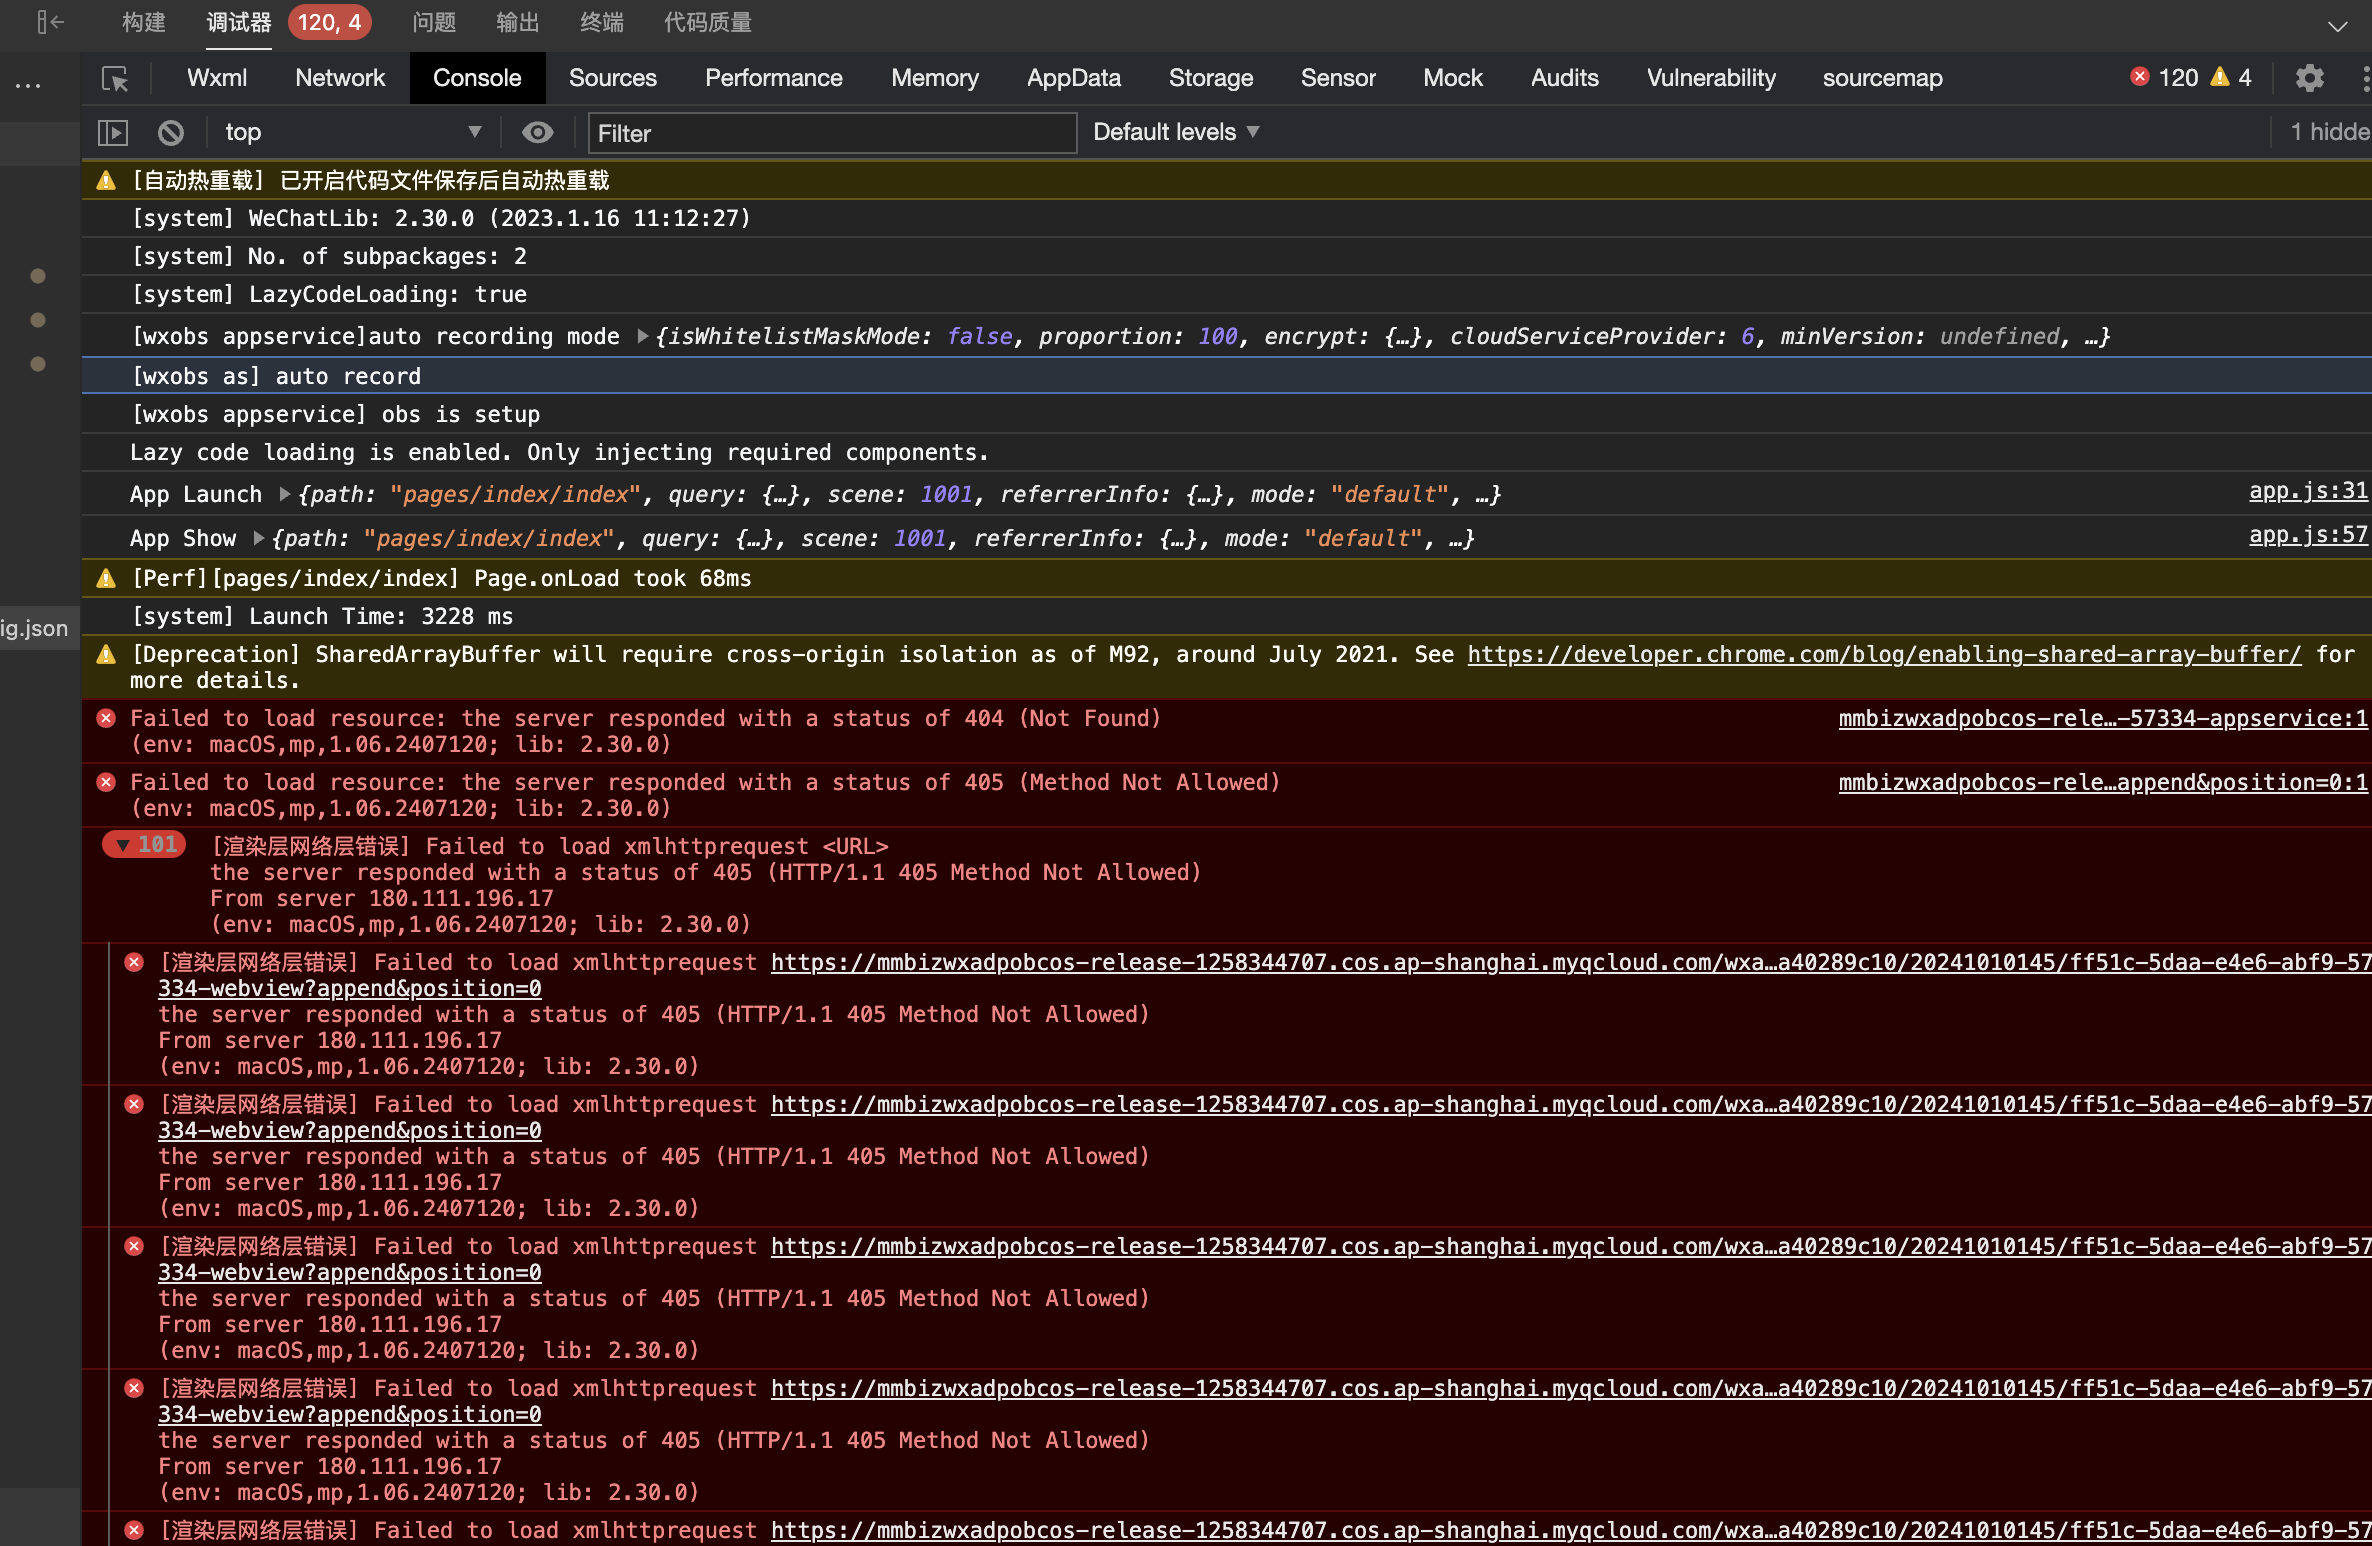Expand App Launch object details
The image size is (2372, 1546).
tap(285, 494)
